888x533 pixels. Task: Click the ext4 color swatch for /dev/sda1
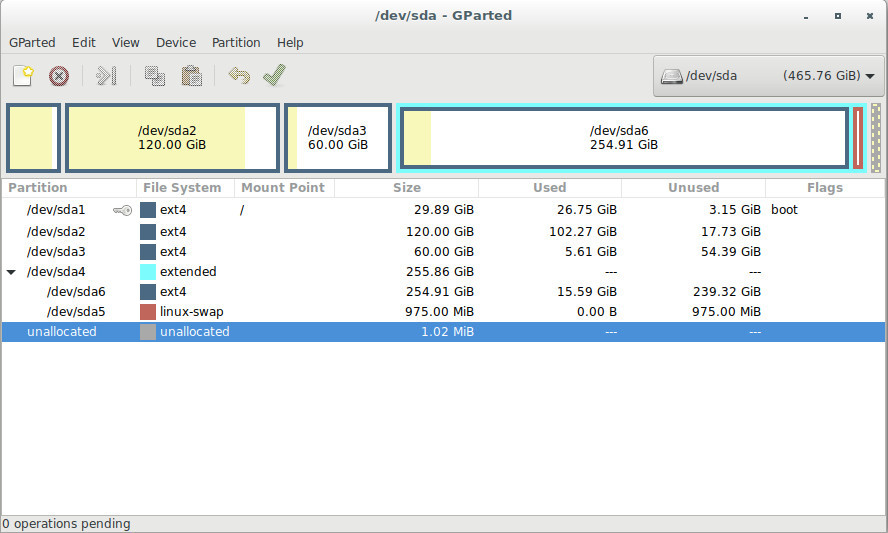point(148,210)
